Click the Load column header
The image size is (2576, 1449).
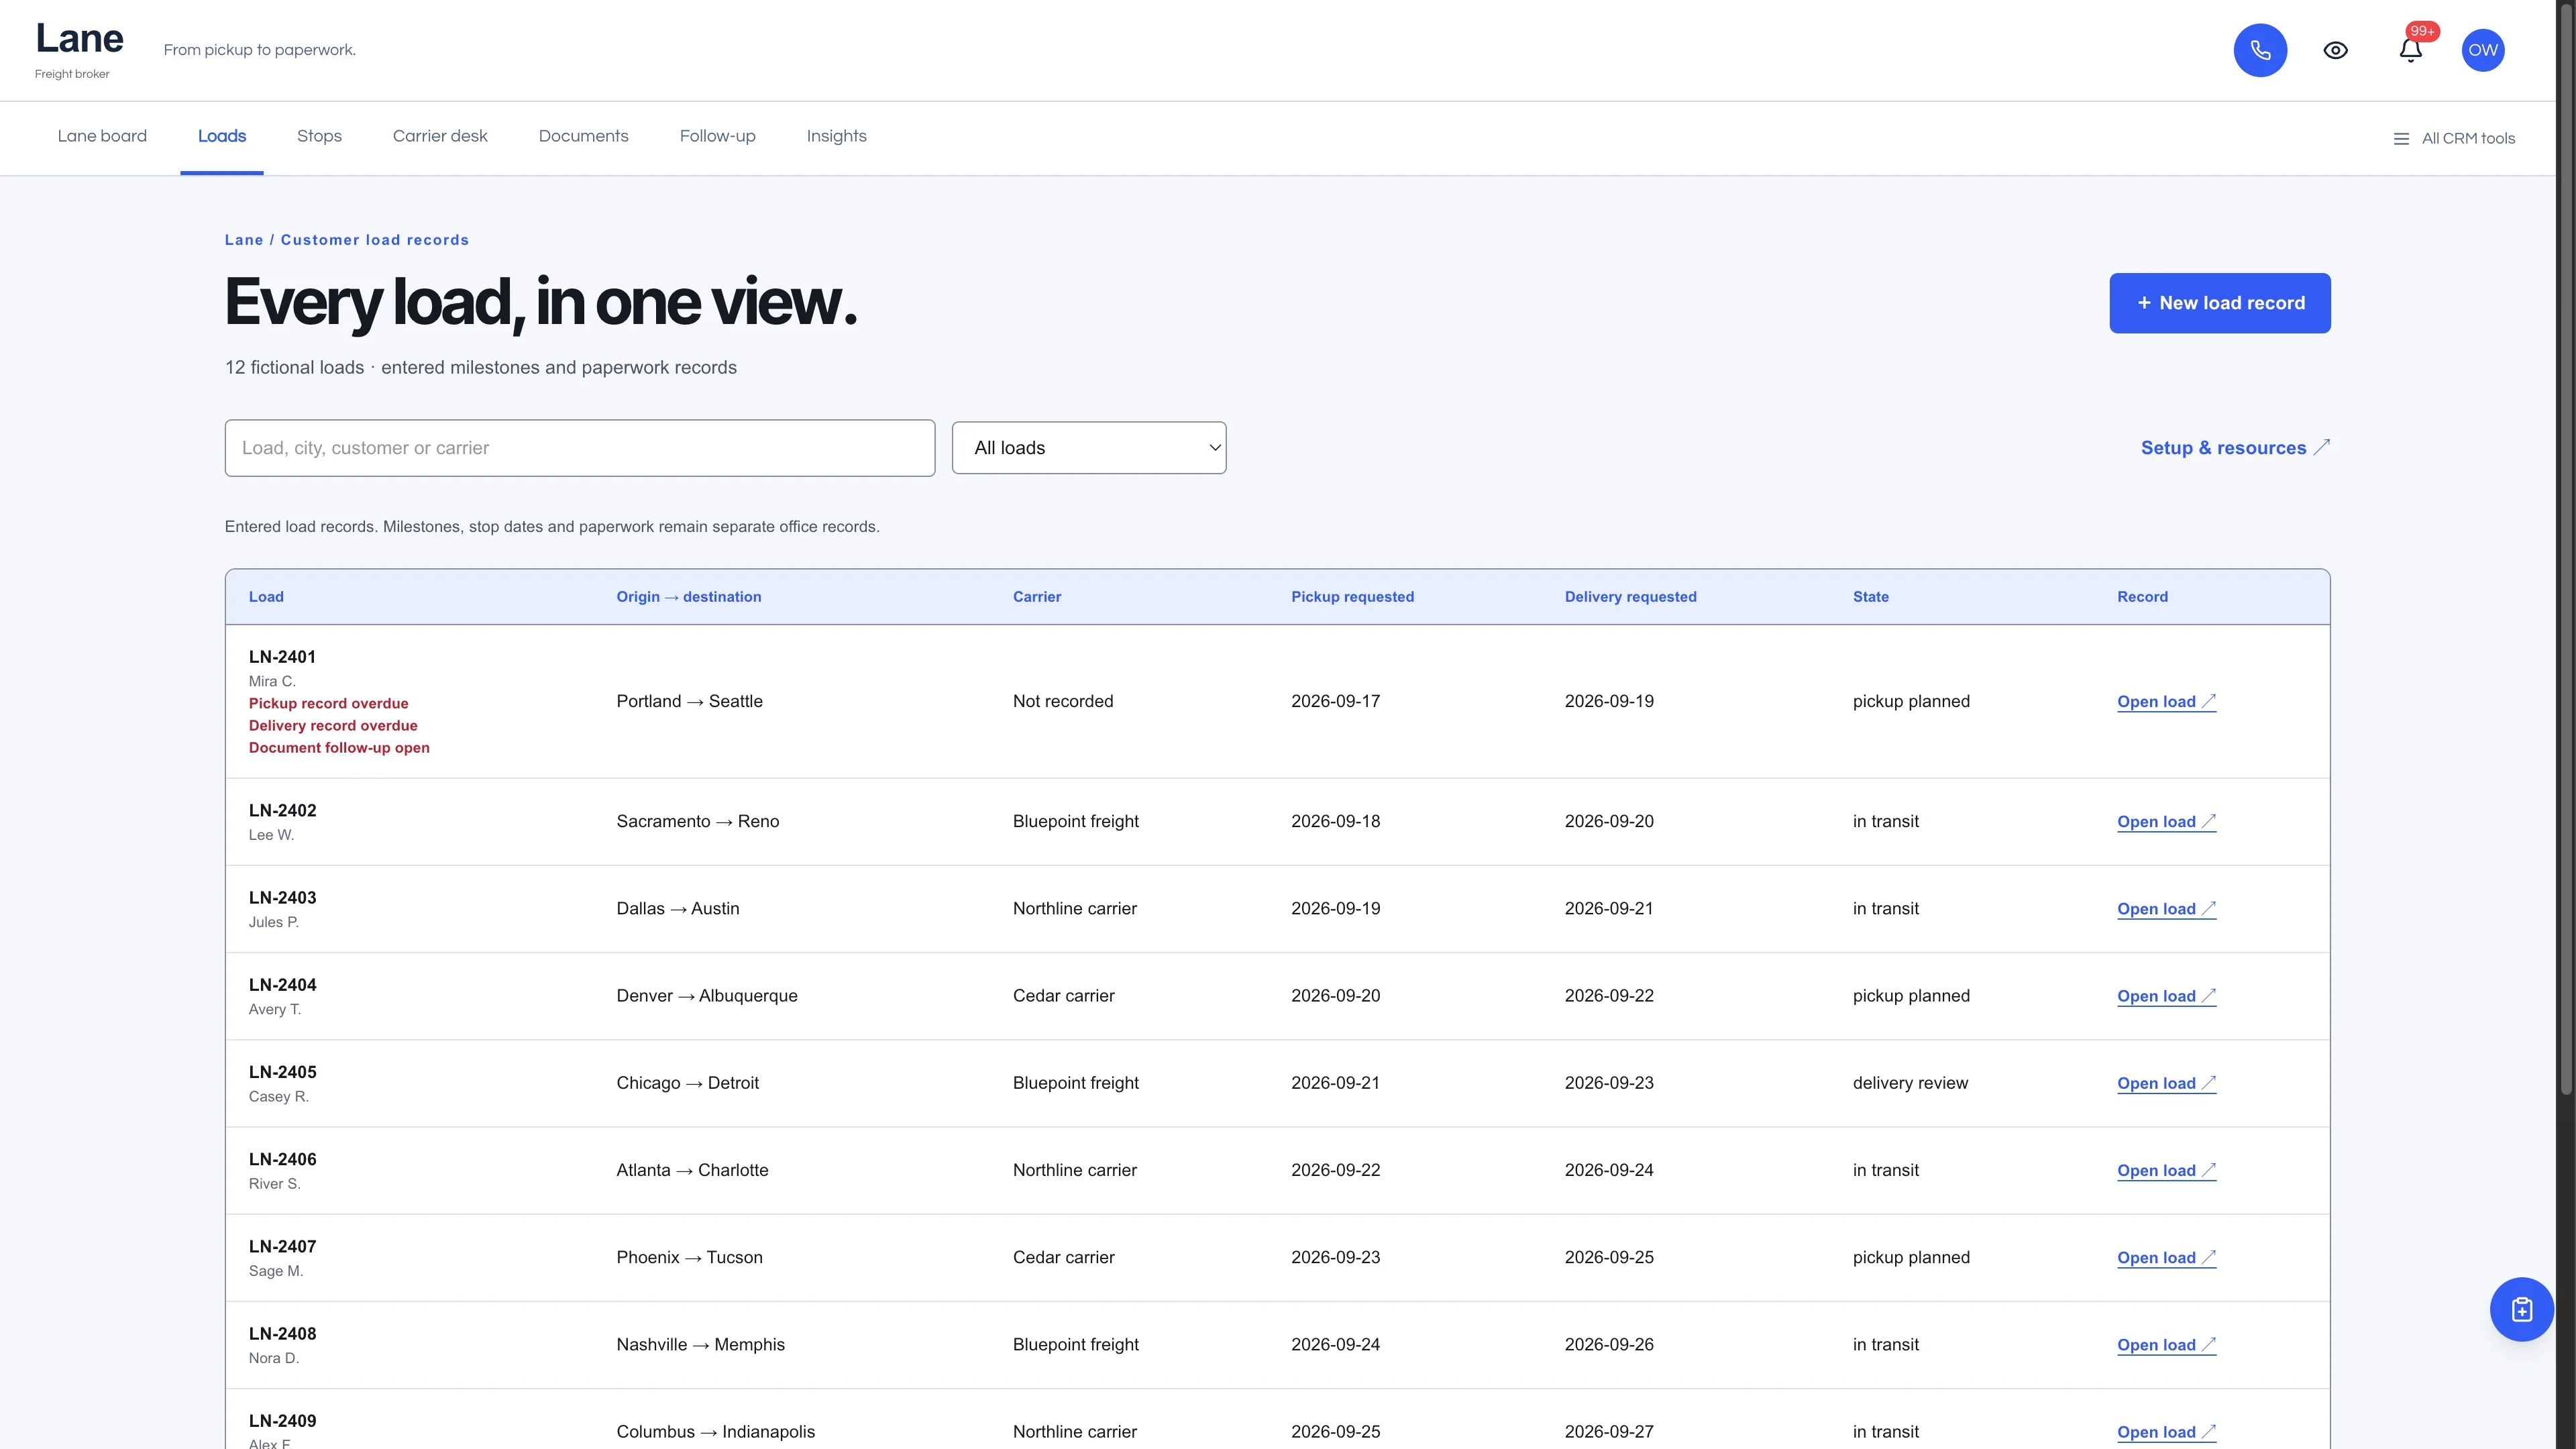coord(266,597)
